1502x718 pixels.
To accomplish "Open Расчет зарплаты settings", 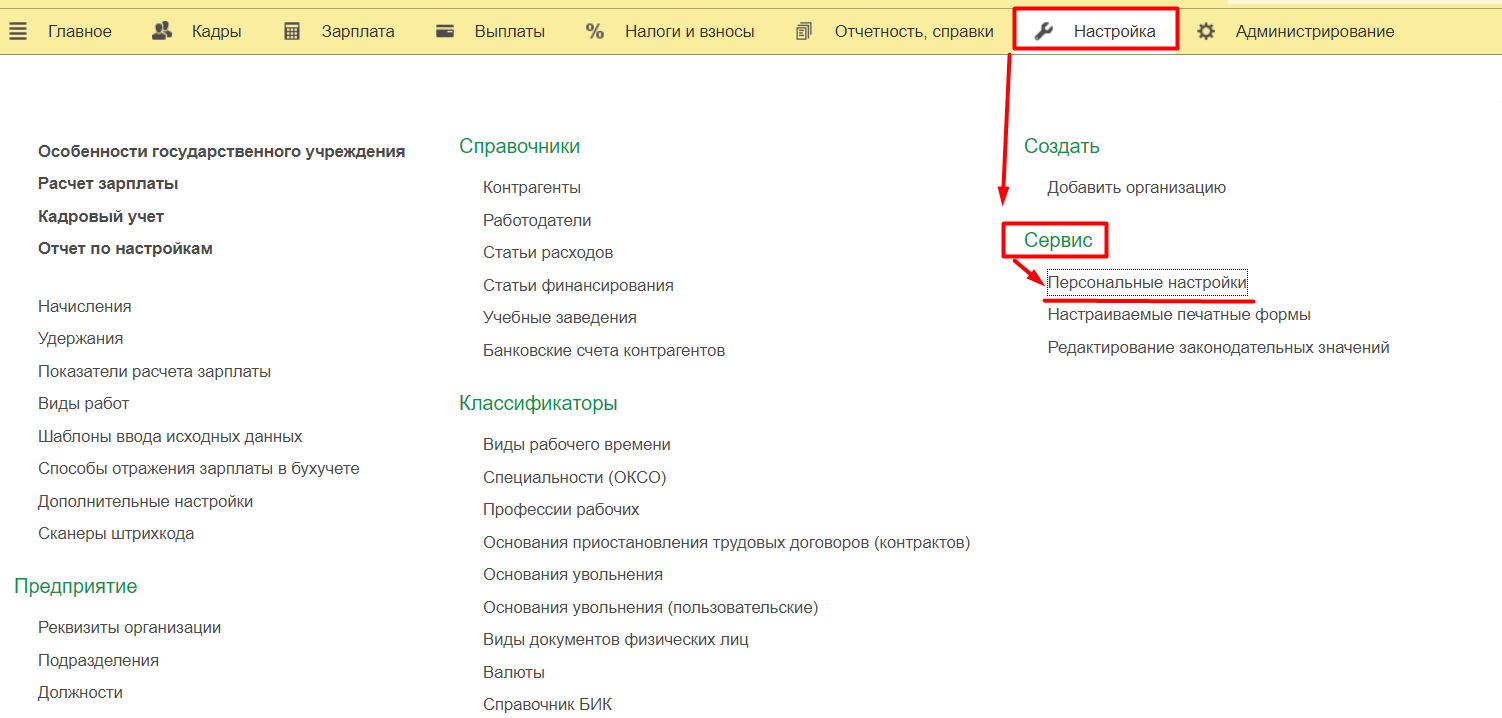I will coord(108,183).
